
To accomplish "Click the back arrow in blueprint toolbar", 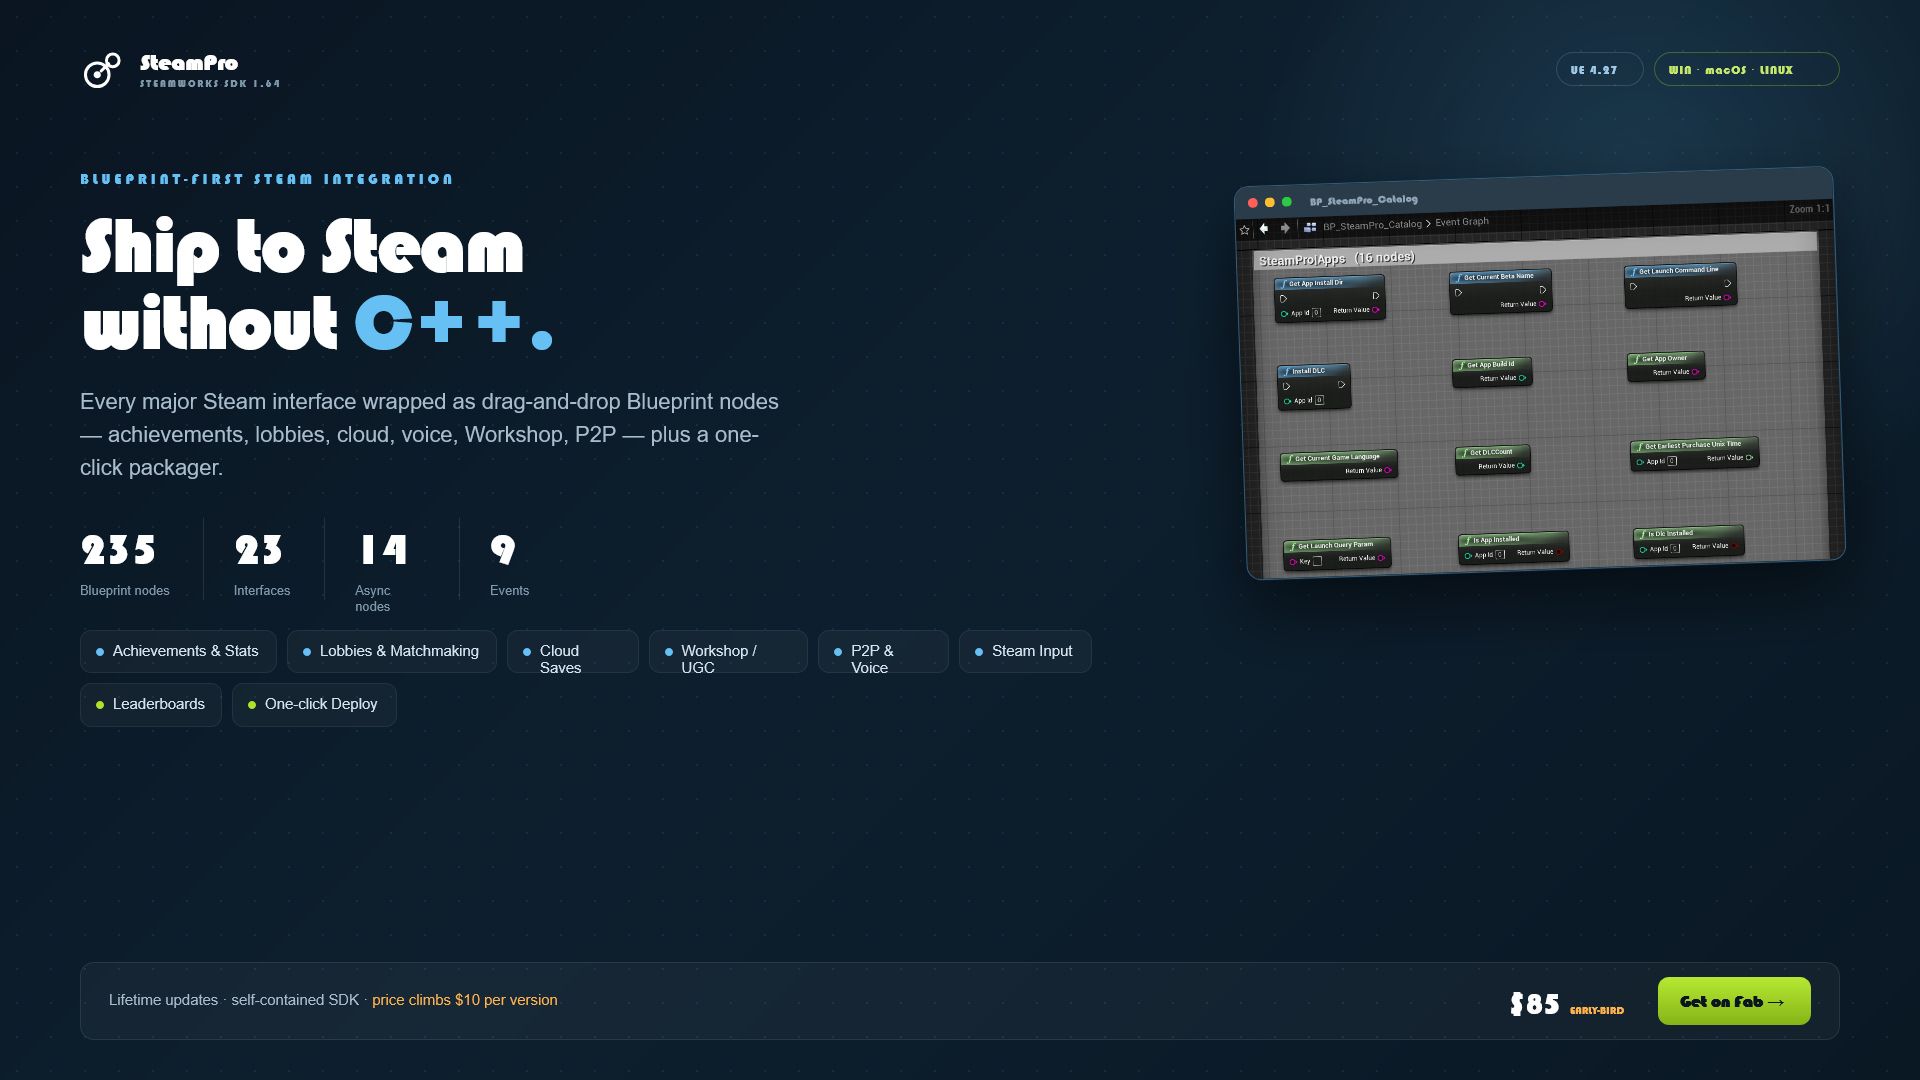I will (x=1264, y=228).
